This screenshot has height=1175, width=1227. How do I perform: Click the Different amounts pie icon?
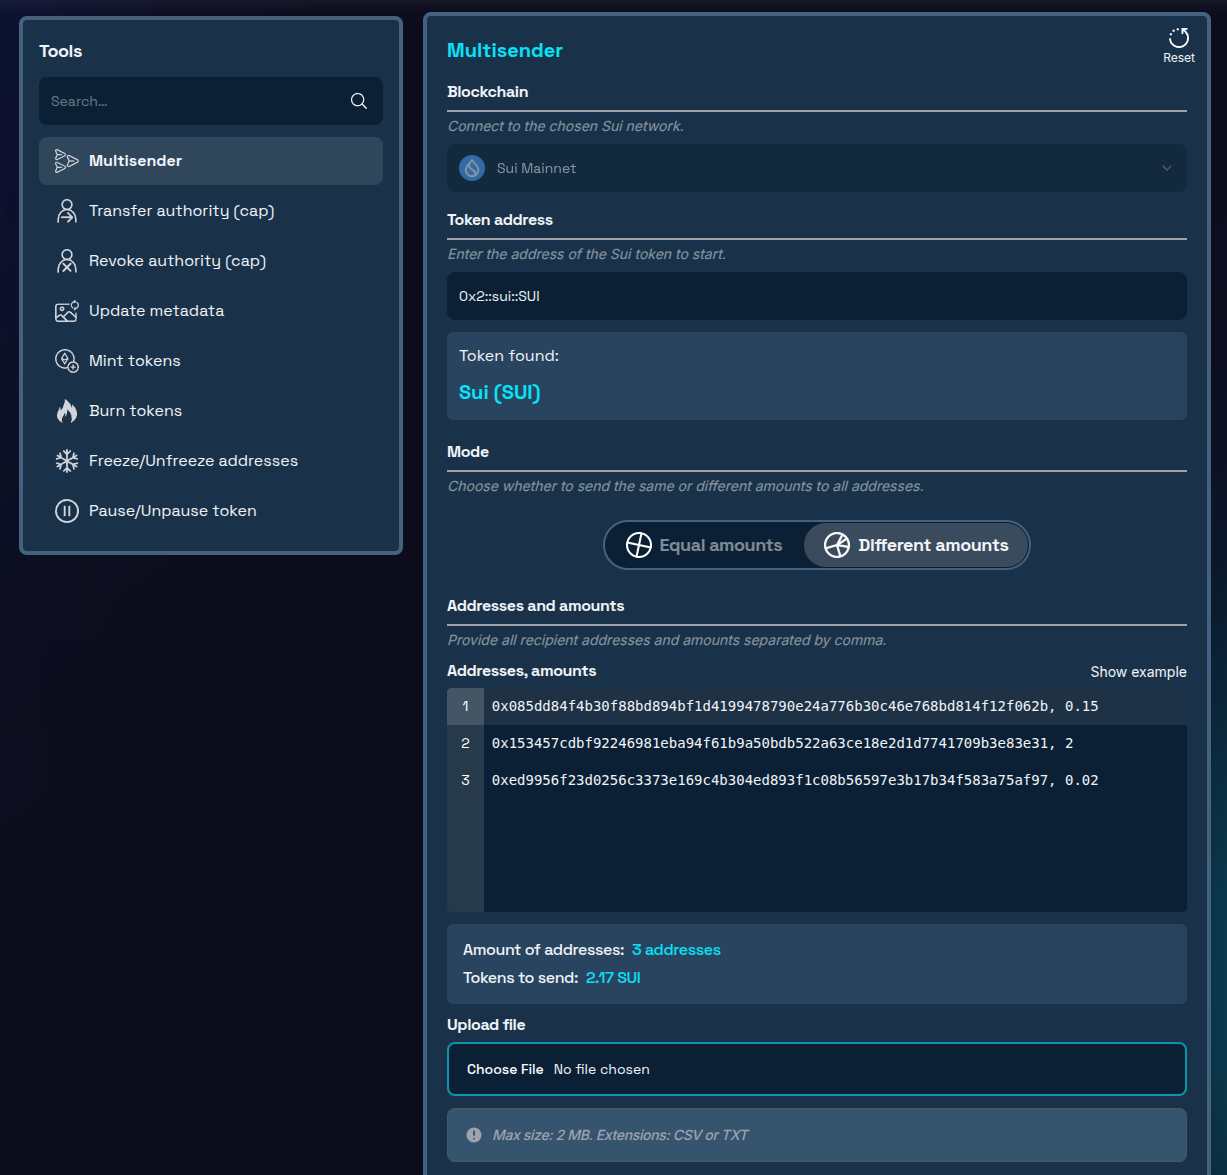[837, 545]
